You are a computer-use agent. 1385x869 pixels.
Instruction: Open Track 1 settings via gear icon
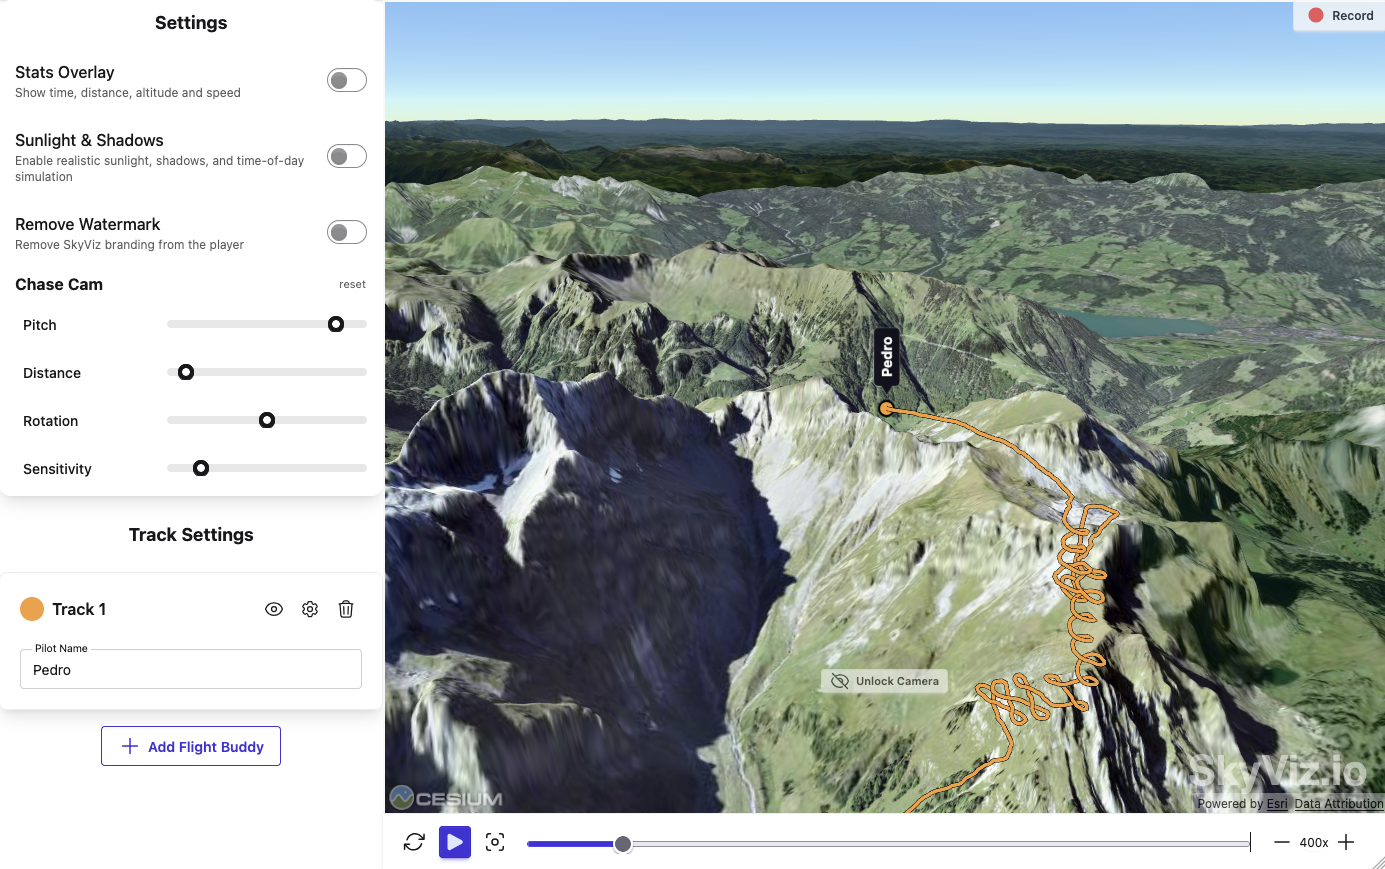click(309, 609)
